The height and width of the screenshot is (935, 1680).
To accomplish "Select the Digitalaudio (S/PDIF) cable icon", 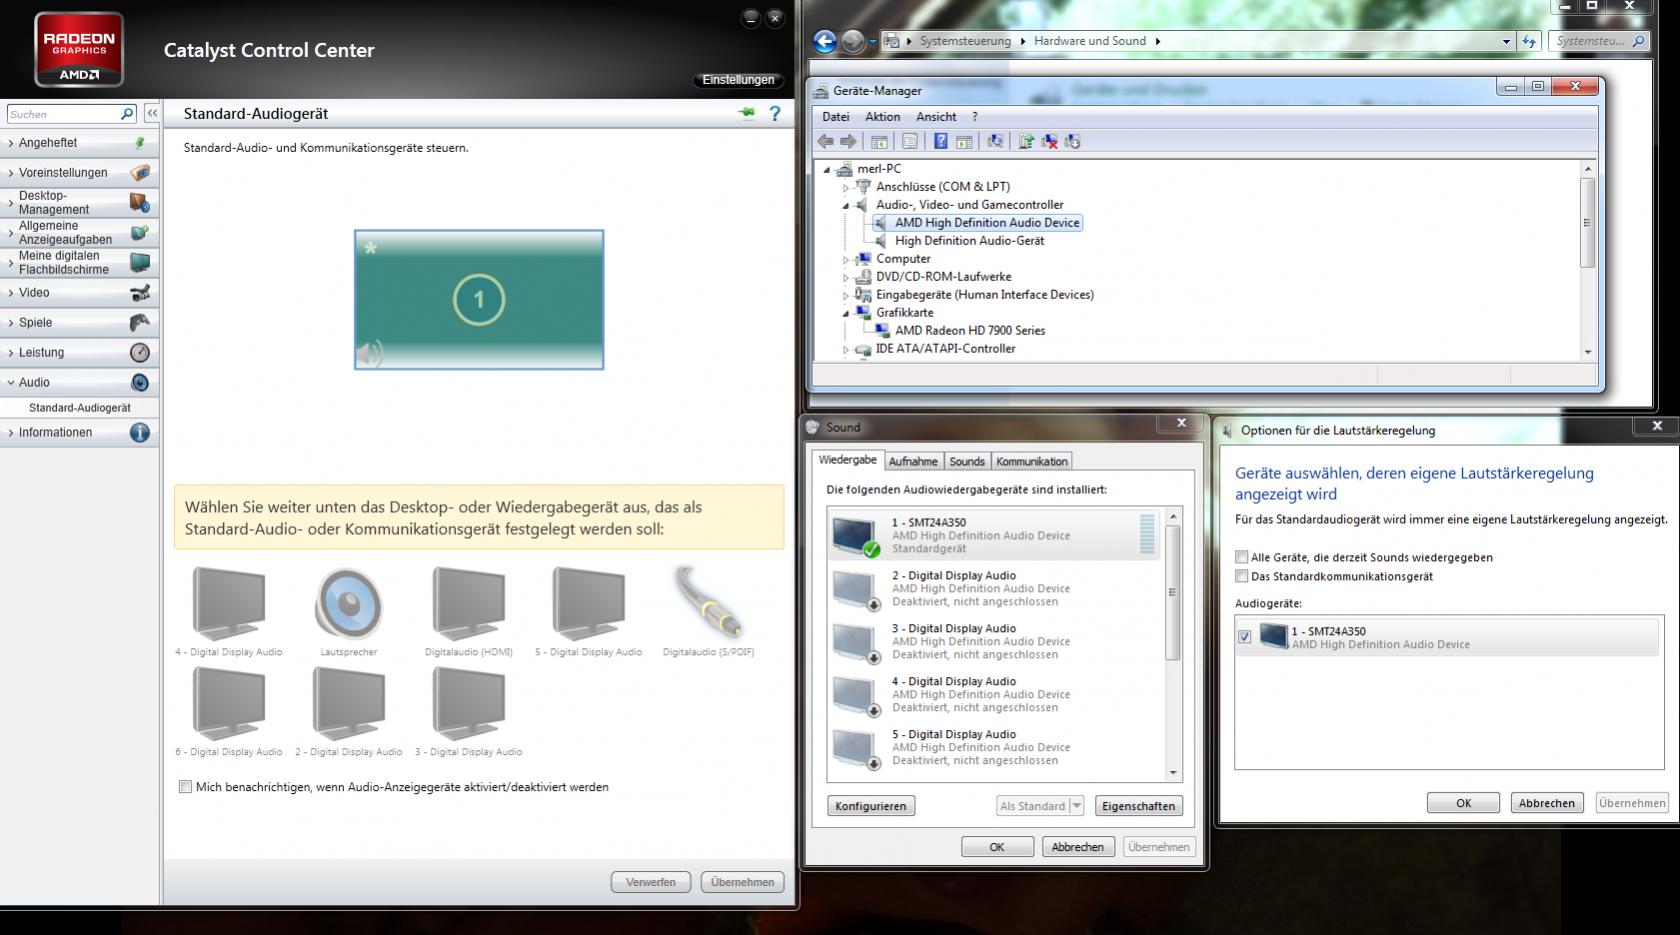I will [x=708, y=604].
